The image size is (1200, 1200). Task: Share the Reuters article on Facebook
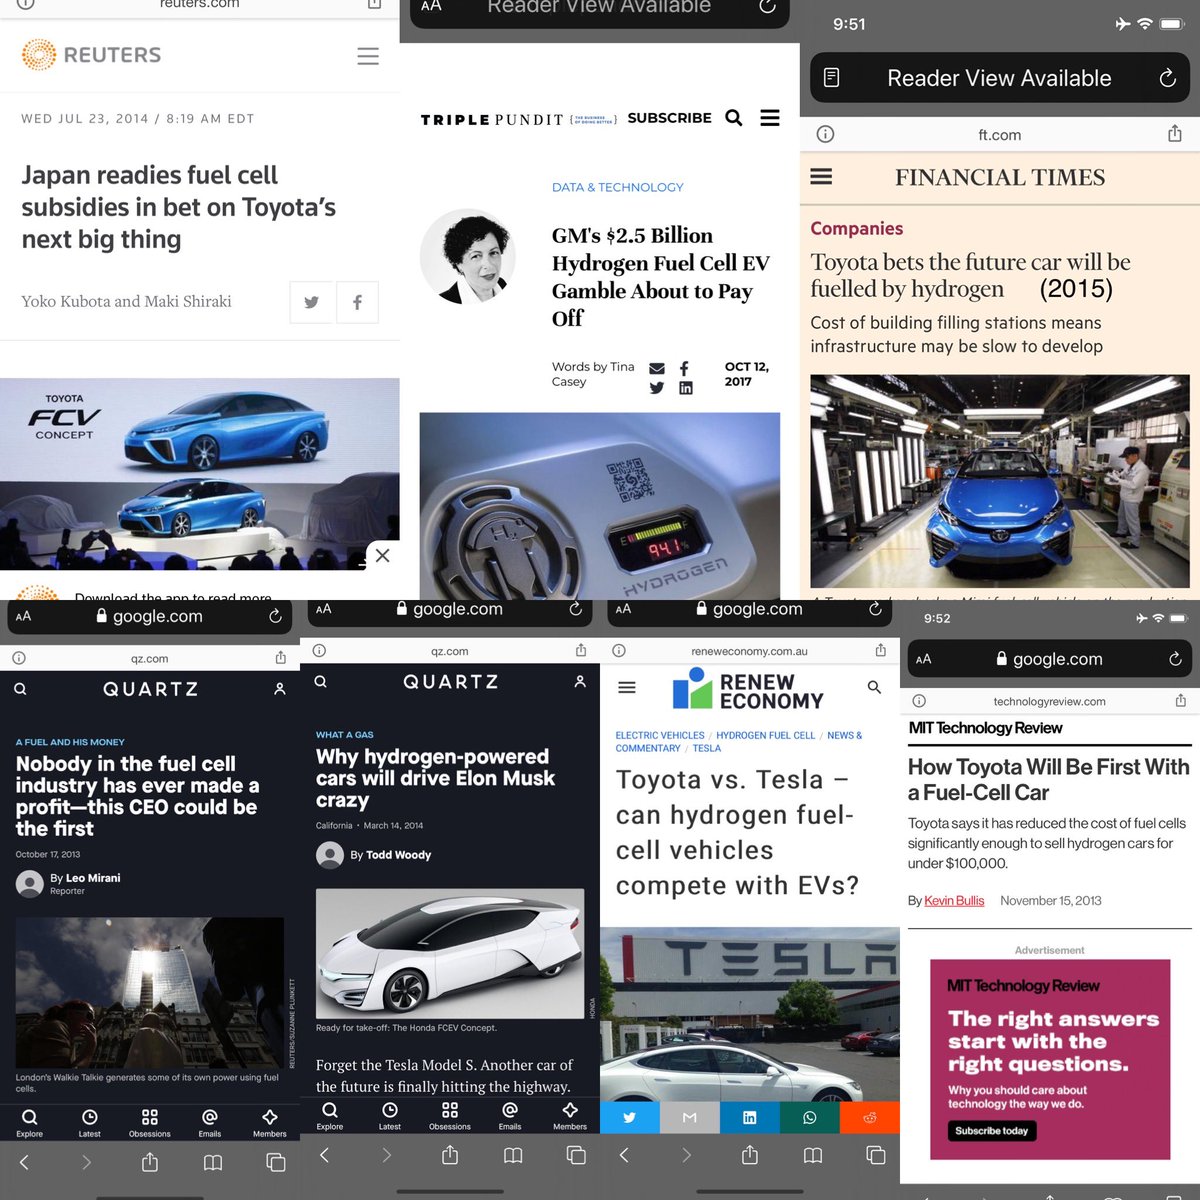(x=357, y=301)
